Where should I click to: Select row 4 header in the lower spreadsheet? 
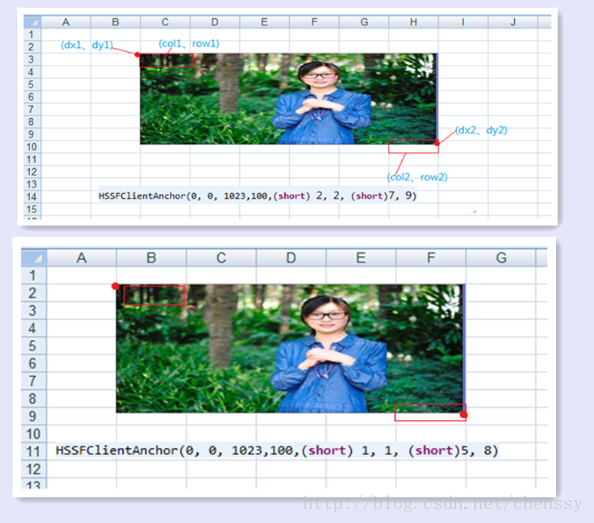pyautogui.click(x=33, y=328)
